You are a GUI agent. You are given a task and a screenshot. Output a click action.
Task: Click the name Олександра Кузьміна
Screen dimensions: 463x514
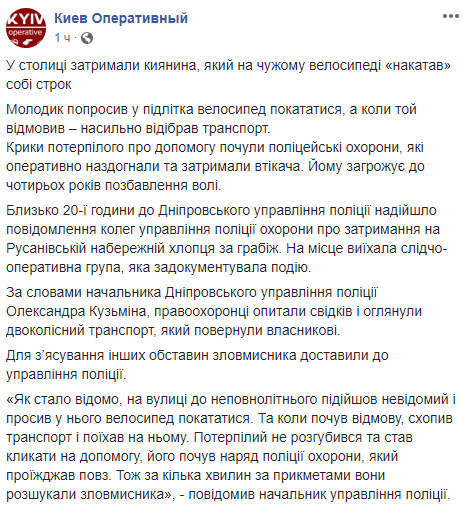[x=76, y=311]
